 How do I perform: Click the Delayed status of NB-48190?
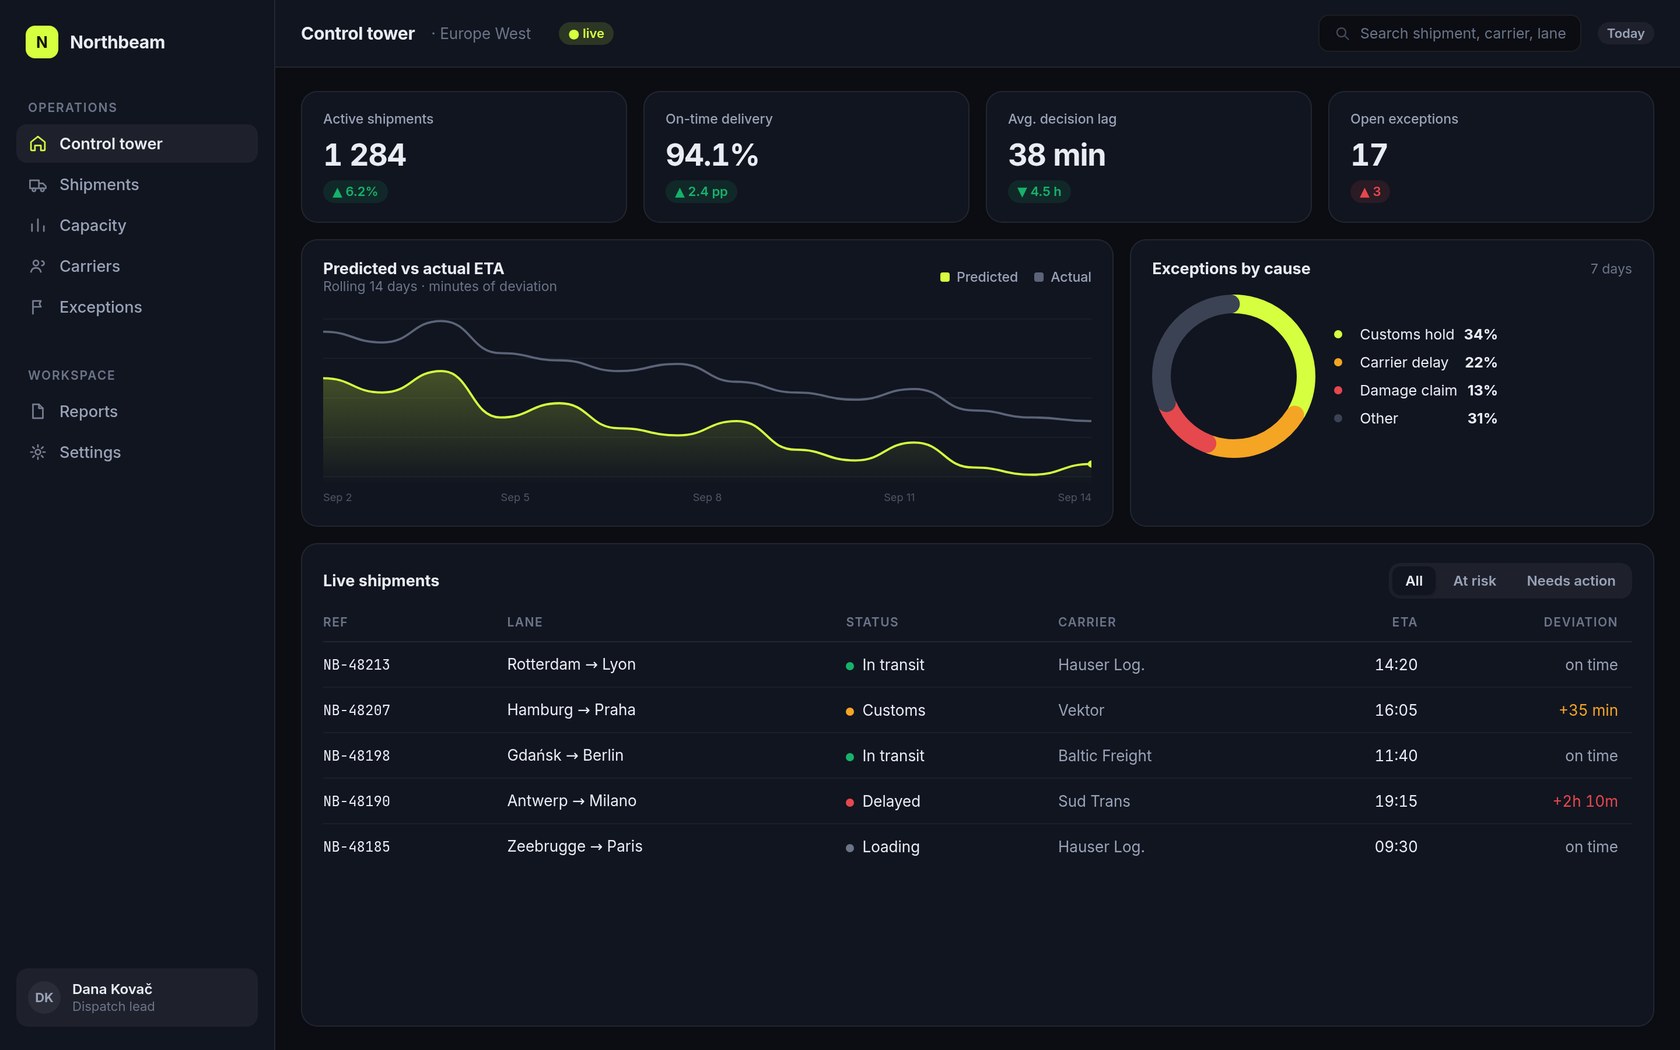click(x=883, y=802)
